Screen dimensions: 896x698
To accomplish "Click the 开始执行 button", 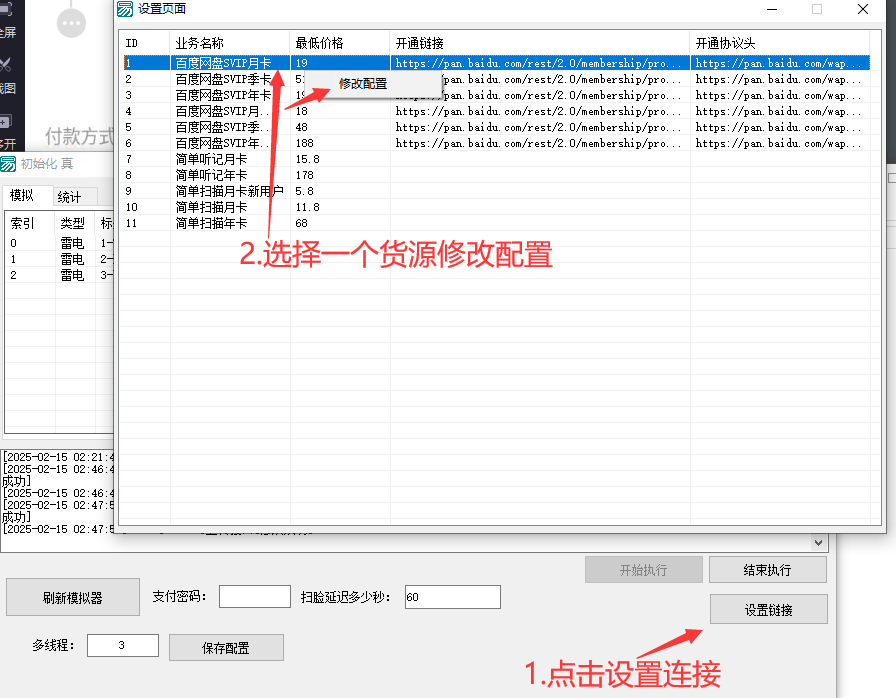I will coord(643,569).
